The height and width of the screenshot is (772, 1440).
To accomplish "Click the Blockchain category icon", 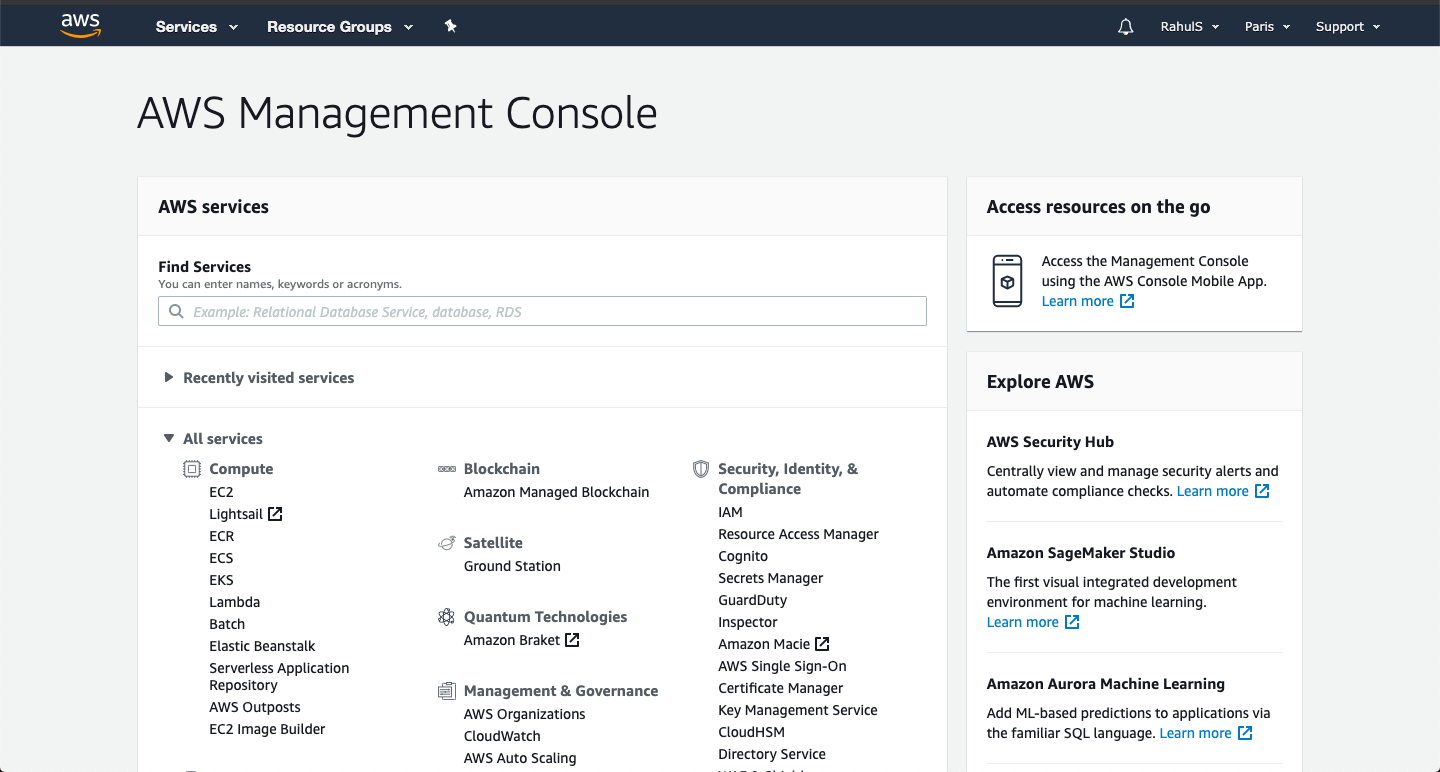I will pyautogui.click(x=445, y=468).
